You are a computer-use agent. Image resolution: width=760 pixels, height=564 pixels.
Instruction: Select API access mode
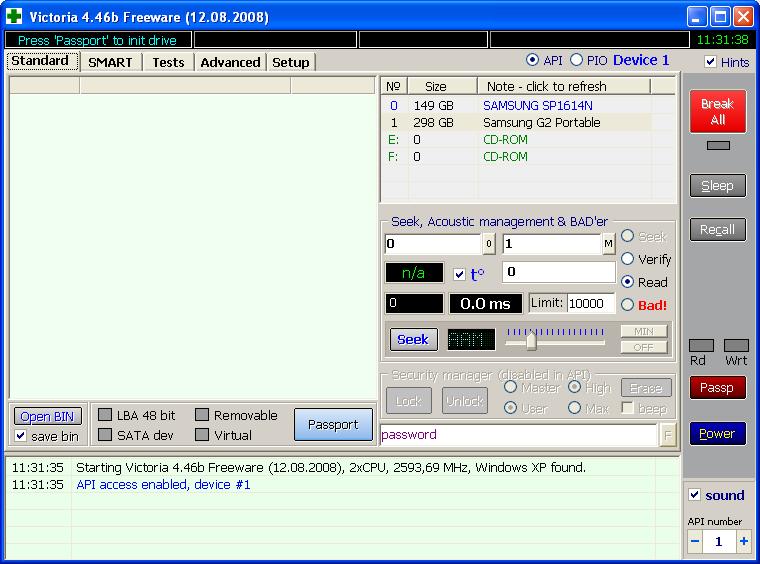pyautogui.click(x=532, y=60)
